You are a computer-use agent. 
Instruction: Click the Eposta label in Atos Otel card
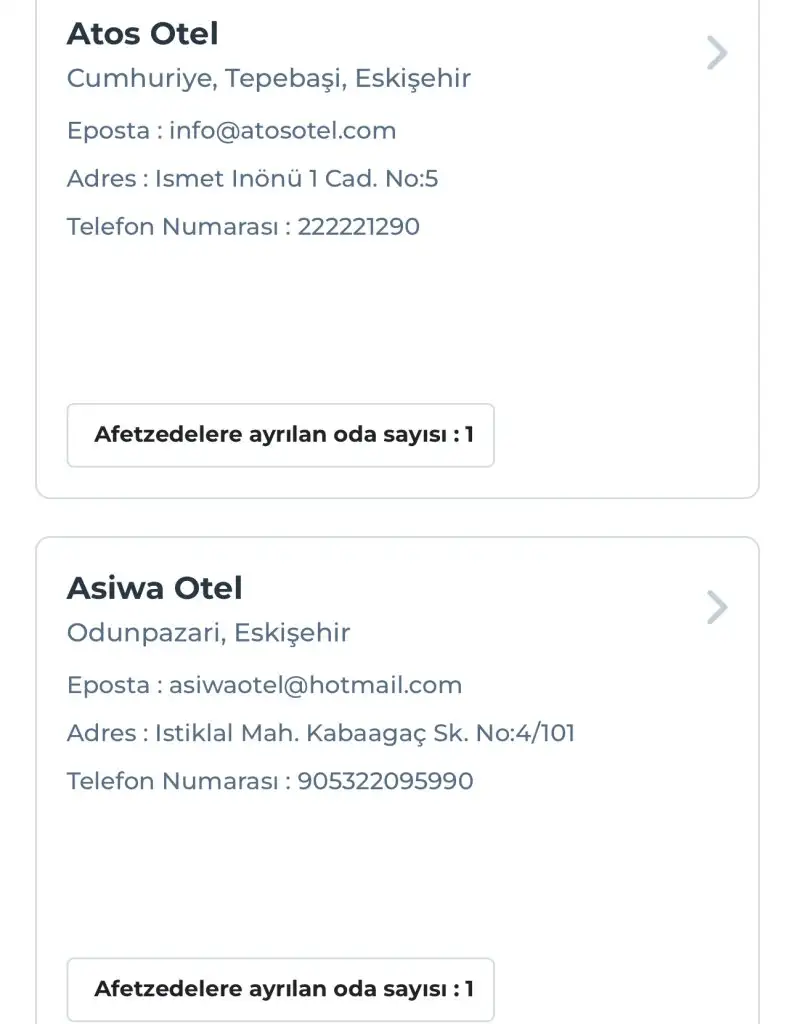[108, 131]
